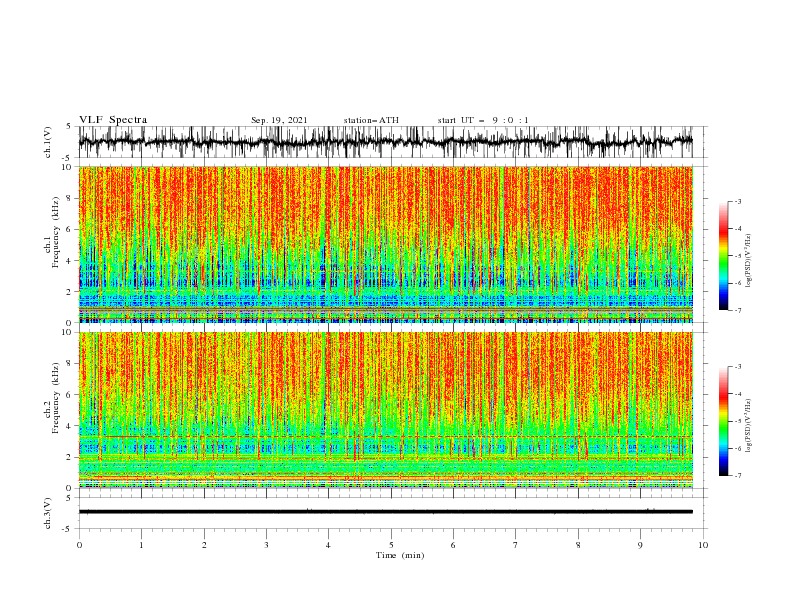Viewport: 792px width, 612px height.
Task: Click the "-7" label on ch.1 color scale
Action: tap(738, 310)
